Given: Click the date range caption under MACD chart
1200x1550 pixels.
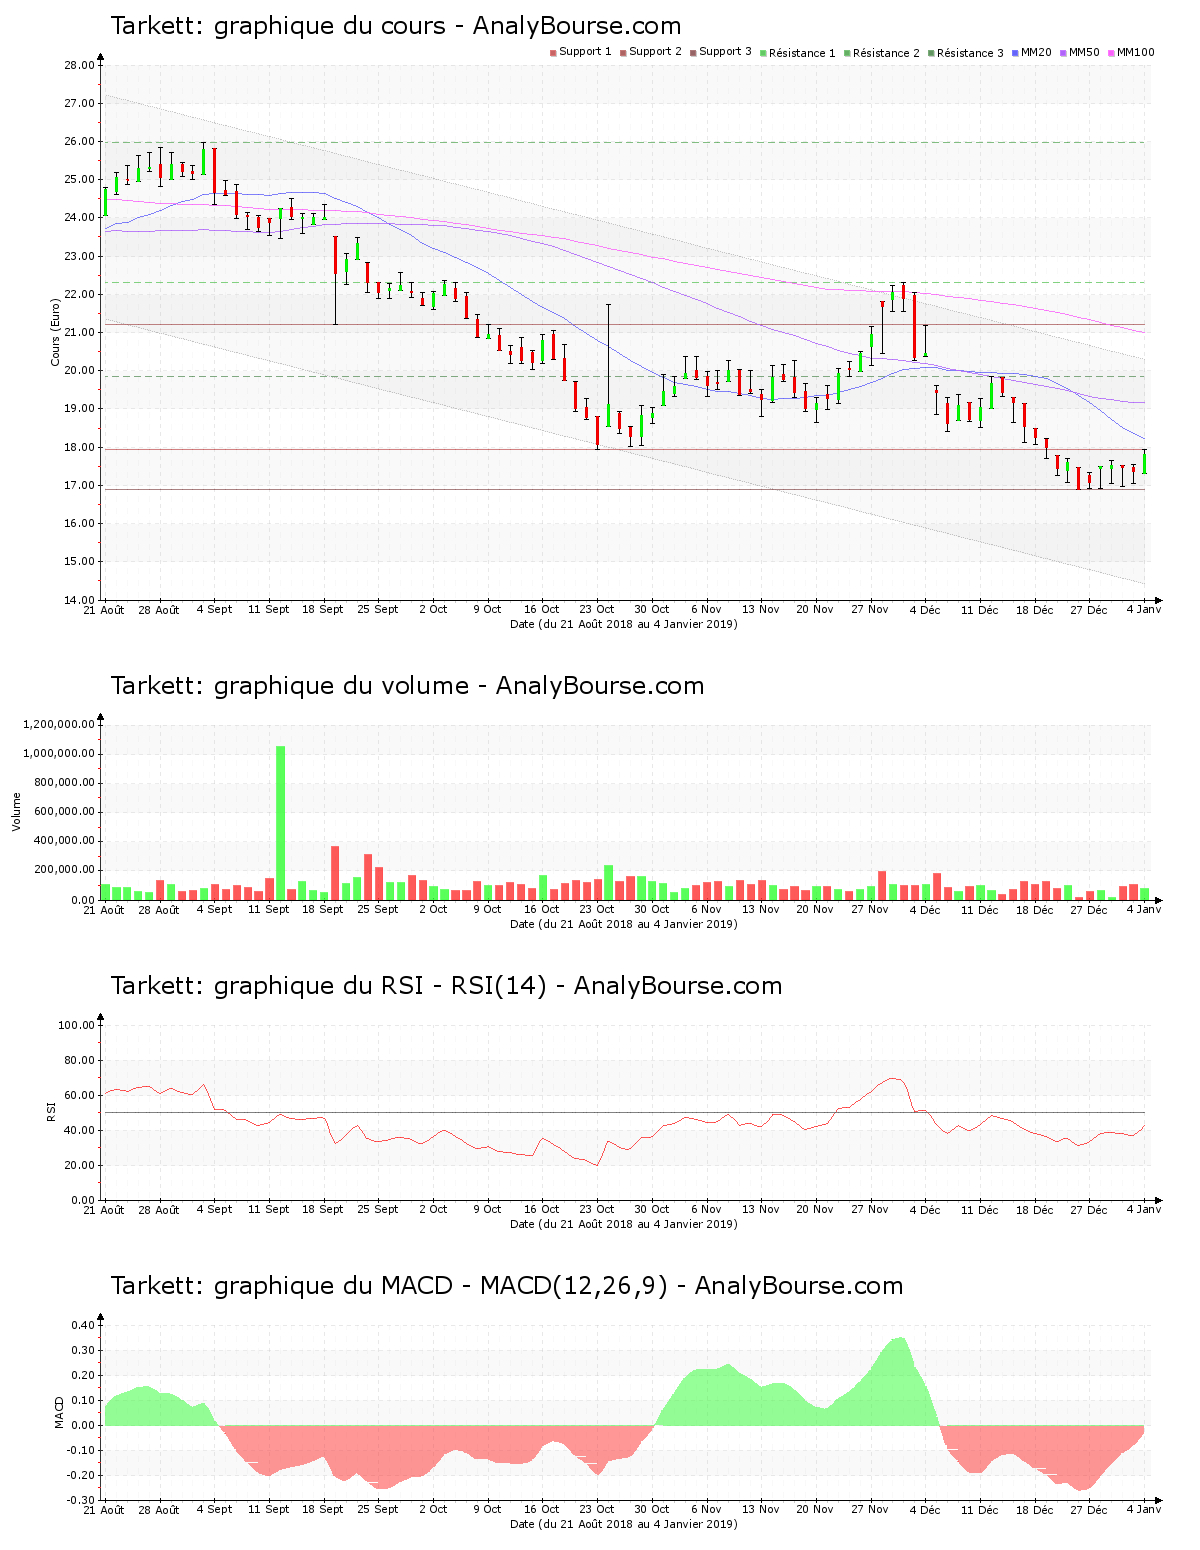Looking at the screenshot, I should coord(624,1524).
